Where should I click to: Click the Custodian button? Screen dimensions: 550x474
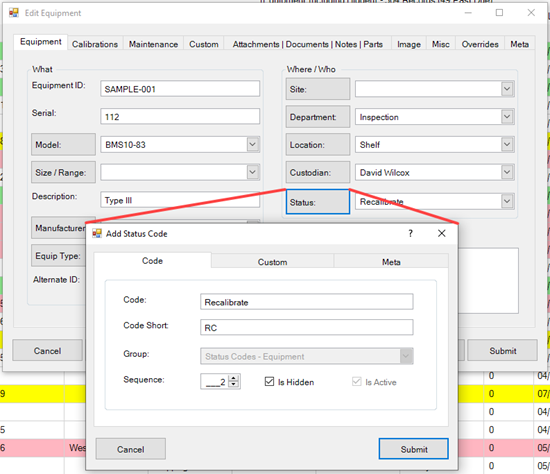coord(318,172)
